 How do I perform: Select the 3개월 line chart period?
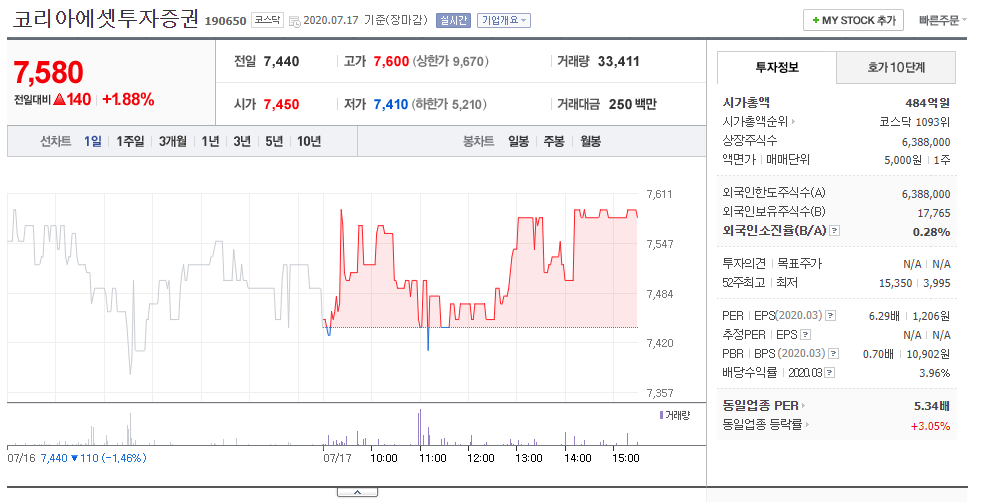tap(173, 141)
